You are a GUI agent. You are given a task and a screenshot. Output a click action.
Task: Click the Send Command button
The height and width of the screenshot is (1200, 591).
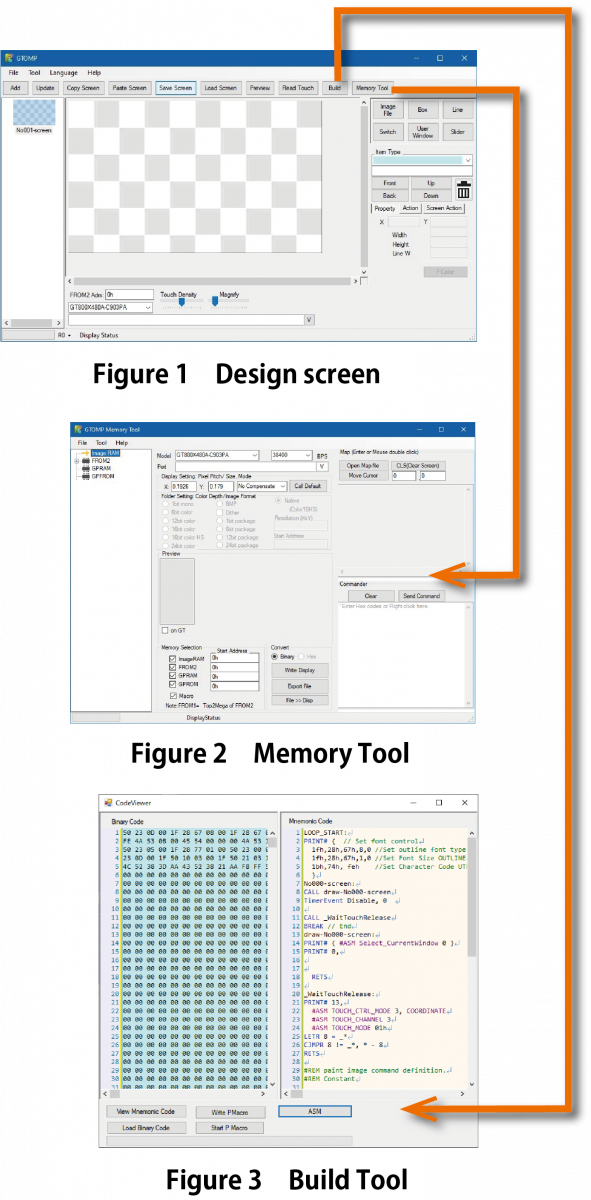[421, 596]
